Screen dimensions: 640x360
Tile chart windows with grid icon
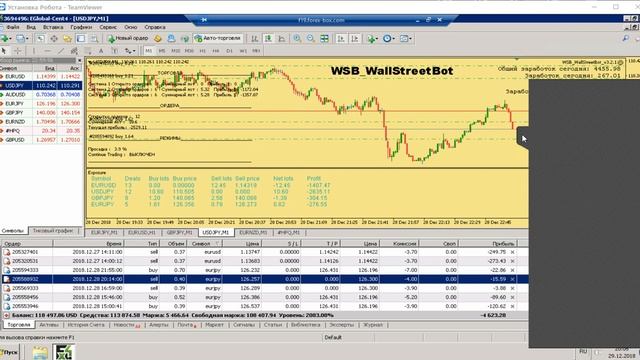pos(324,38)
